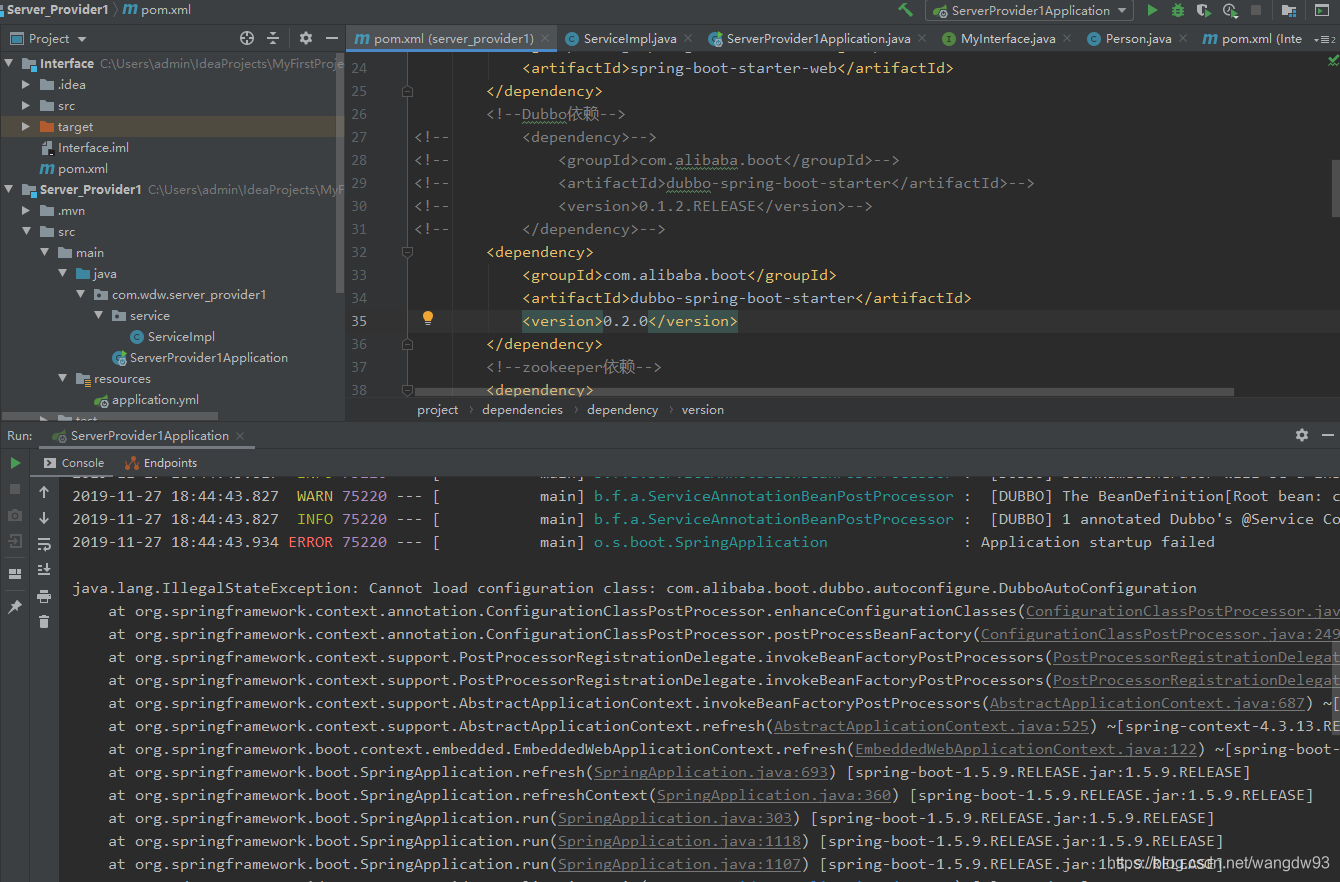1340x882 pixels.
Task: Open ServerProvider1Application in project tree
Action: (208, 357)
